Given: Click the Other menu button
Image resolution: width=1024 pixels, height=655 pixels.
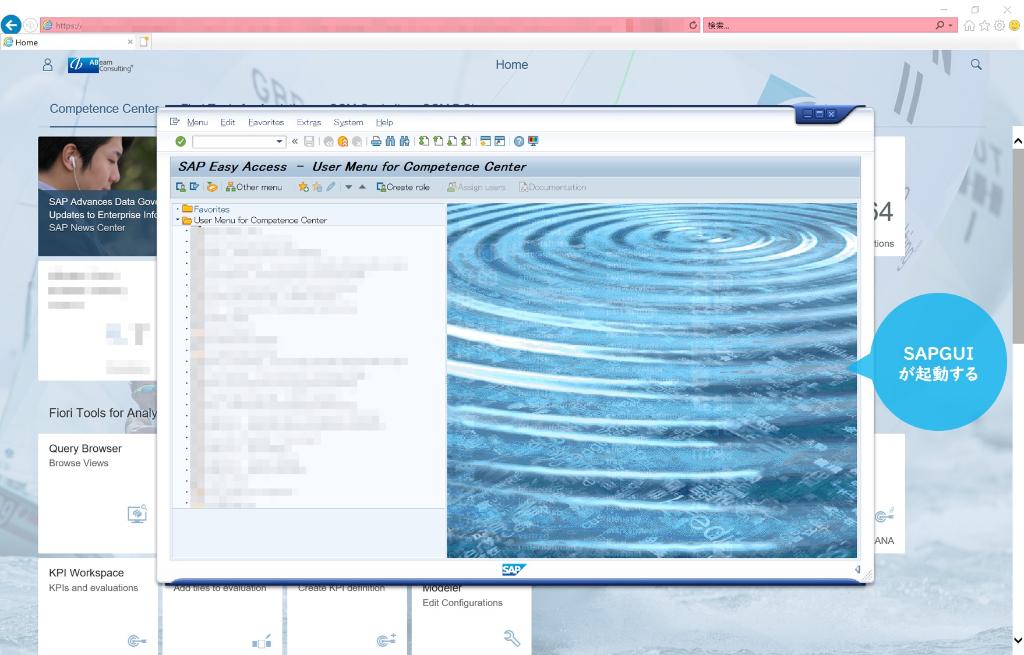Looking at the screenshot, I should (x=254, y=187).
